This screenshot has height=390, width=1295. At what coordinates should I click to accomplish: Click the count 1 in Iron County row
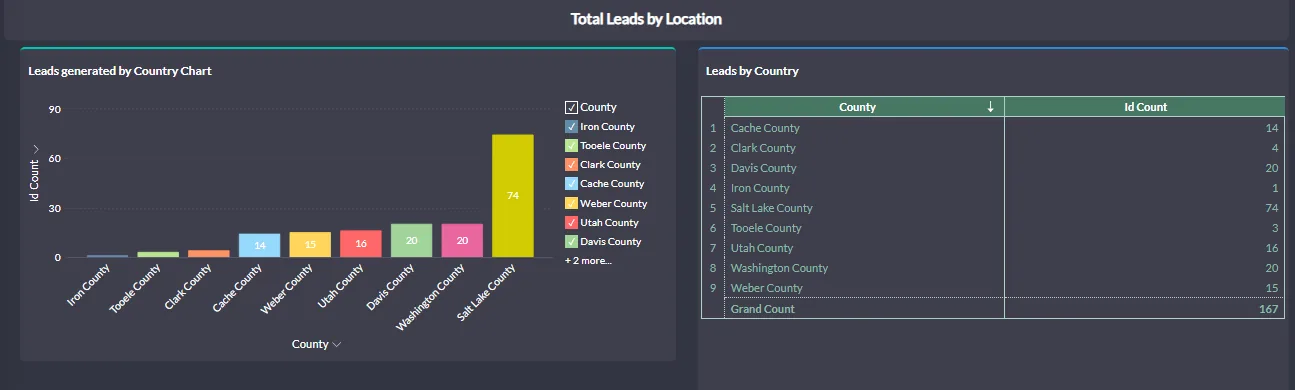coord(1275,188)
